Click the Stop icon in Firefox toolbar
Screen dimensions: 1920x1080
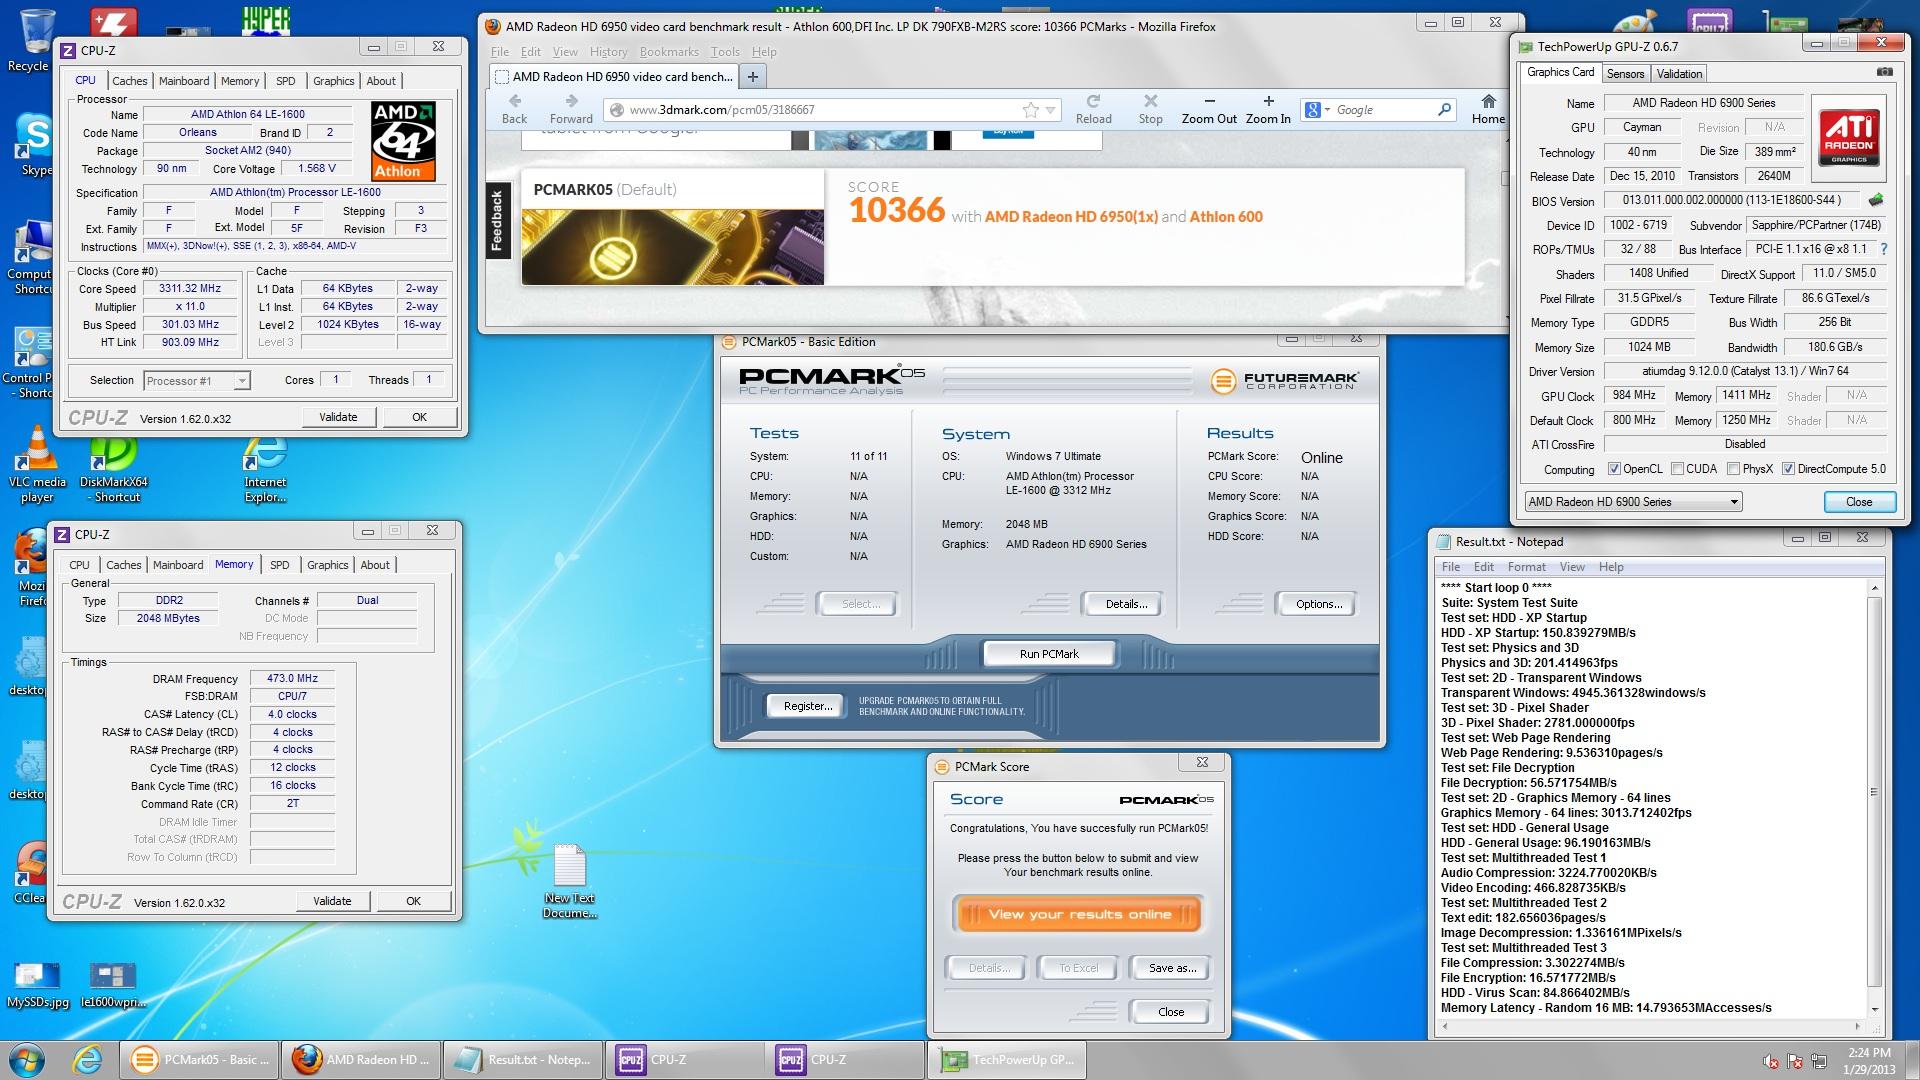1151,101
